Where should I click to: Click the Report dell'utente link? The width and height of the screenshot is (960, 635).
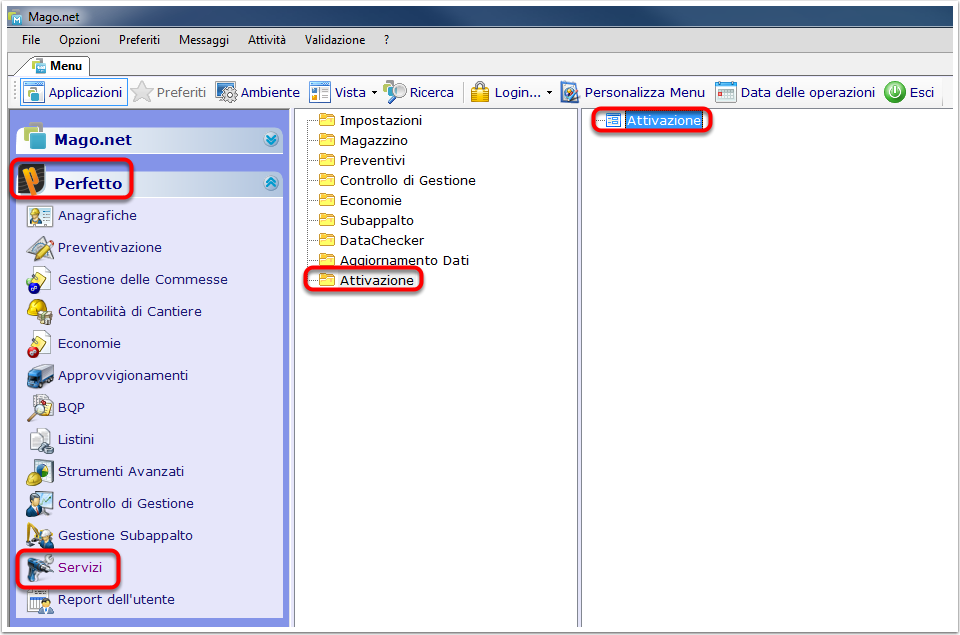116,599
